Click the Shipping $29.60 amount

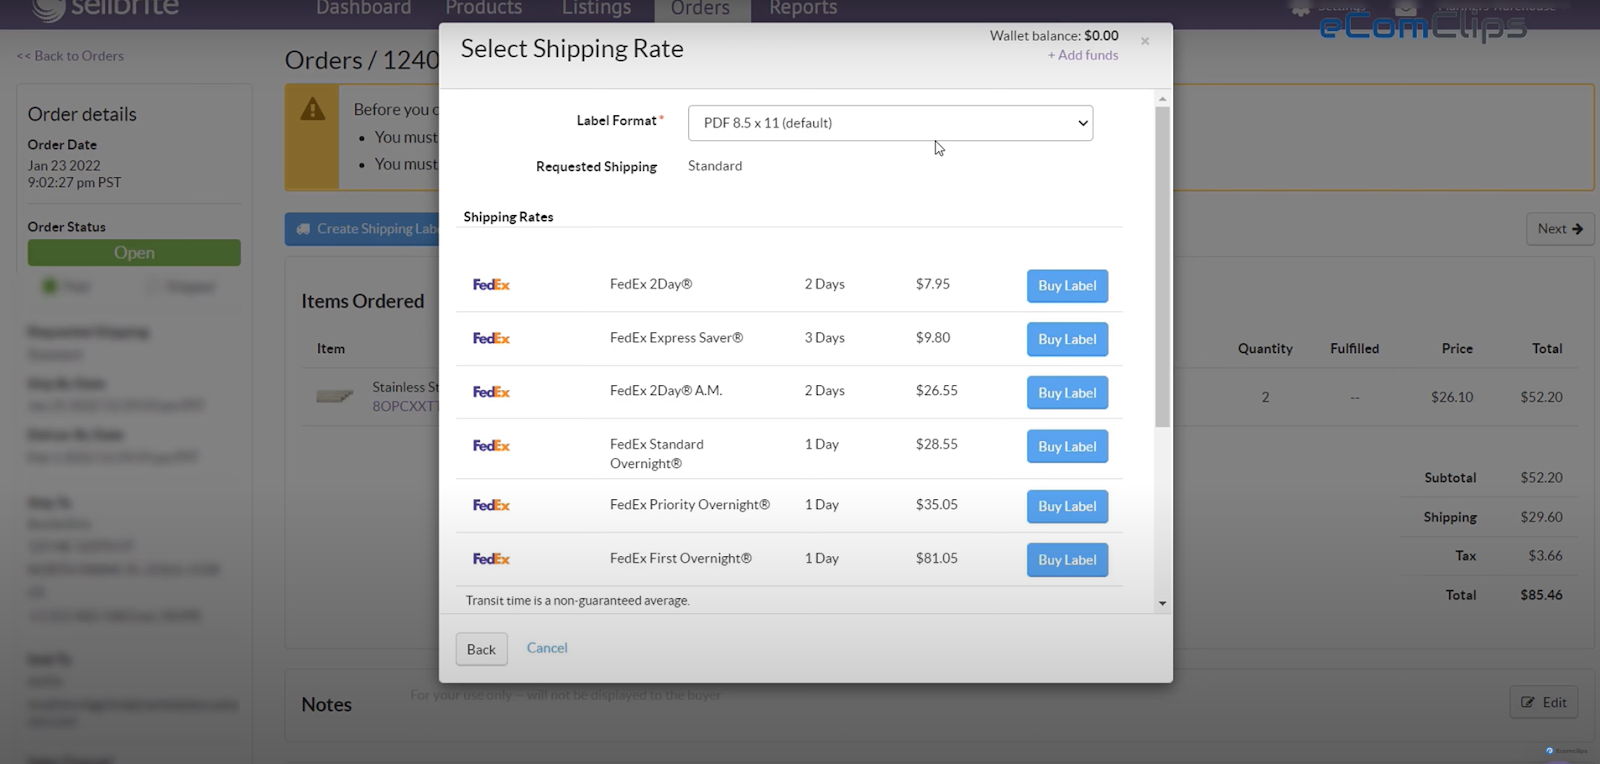tap(1541, 517)
